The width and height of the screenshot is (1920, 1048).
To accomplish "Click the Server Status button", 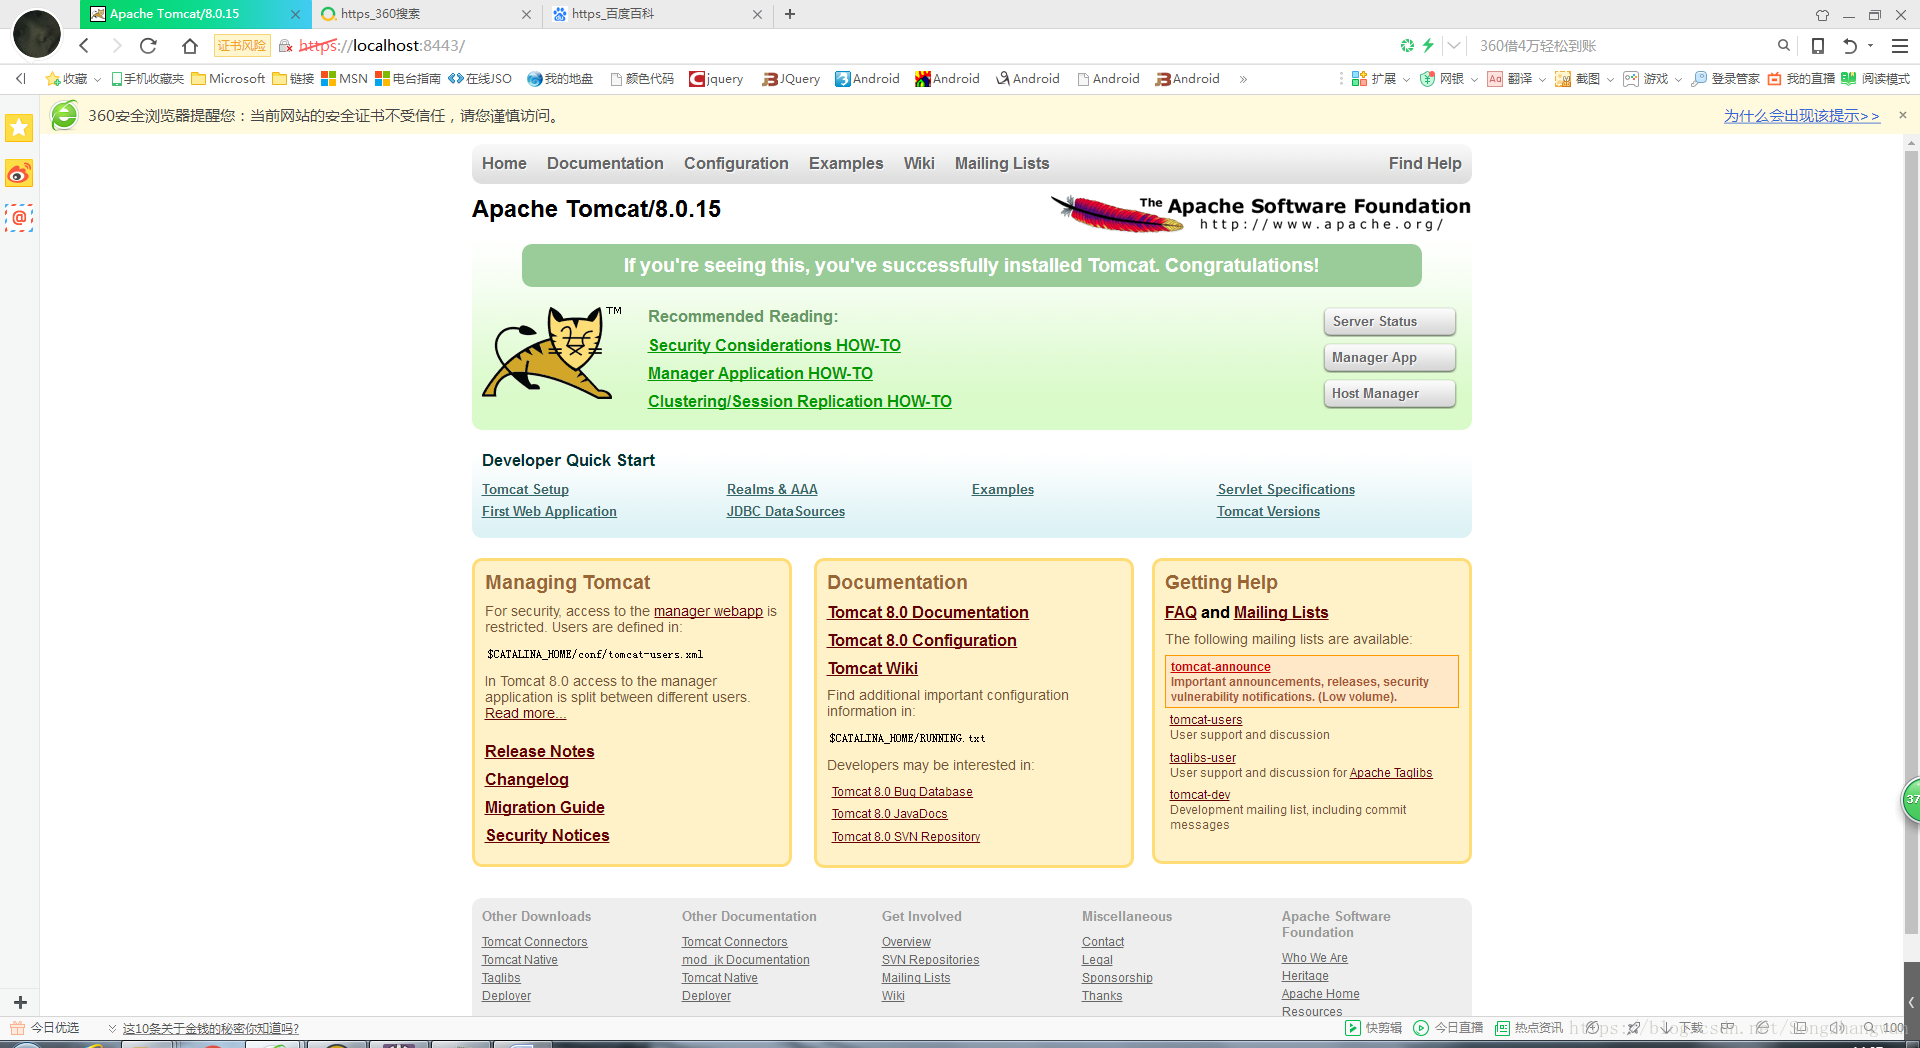I will click(x=1389, y=321).
